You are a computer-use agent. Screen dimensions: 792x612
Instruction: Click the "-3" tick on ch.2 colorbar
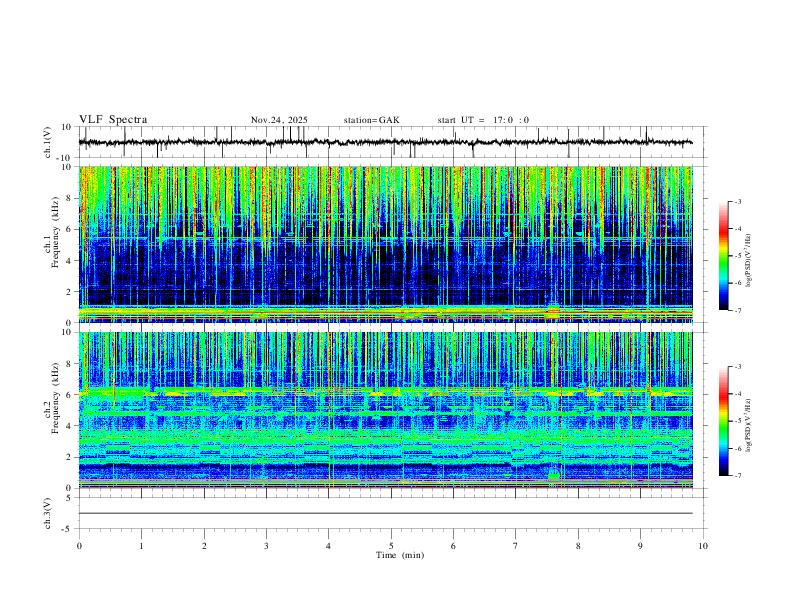737,367
